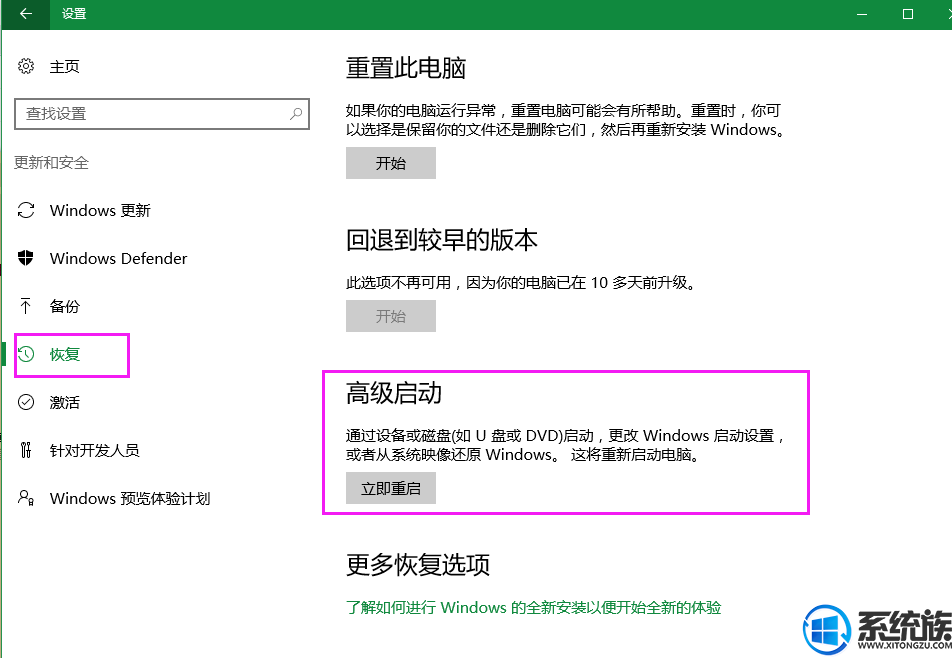Open the 主页 home page
This screenshot has width=952, height=658.
point(64,66)
